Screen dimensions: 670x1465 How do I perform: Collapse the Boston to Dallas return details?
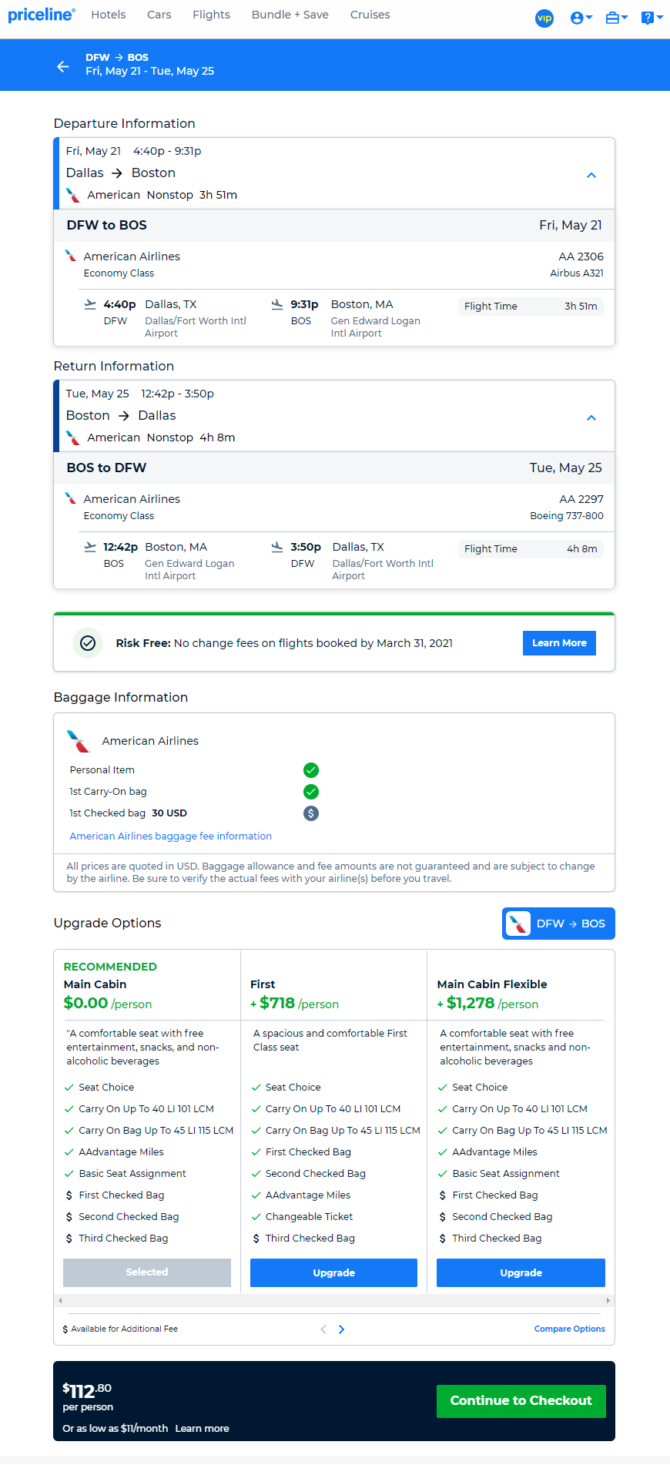[591, 417]
